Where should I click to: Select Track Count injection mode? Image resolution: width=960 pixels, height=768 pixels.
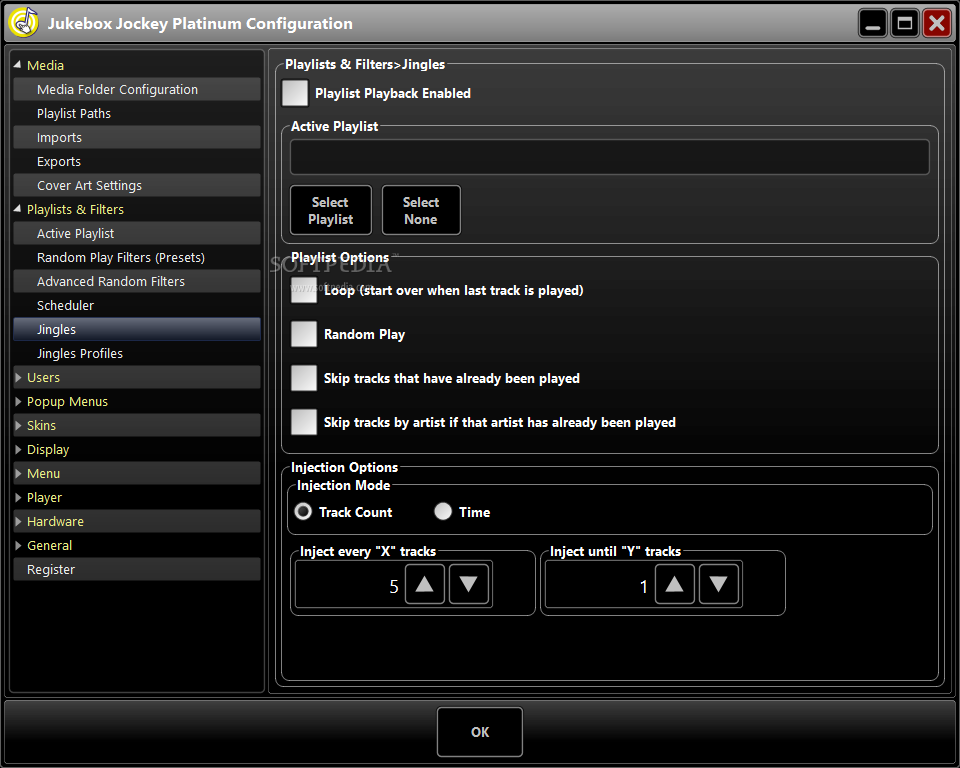coord(303,511)
